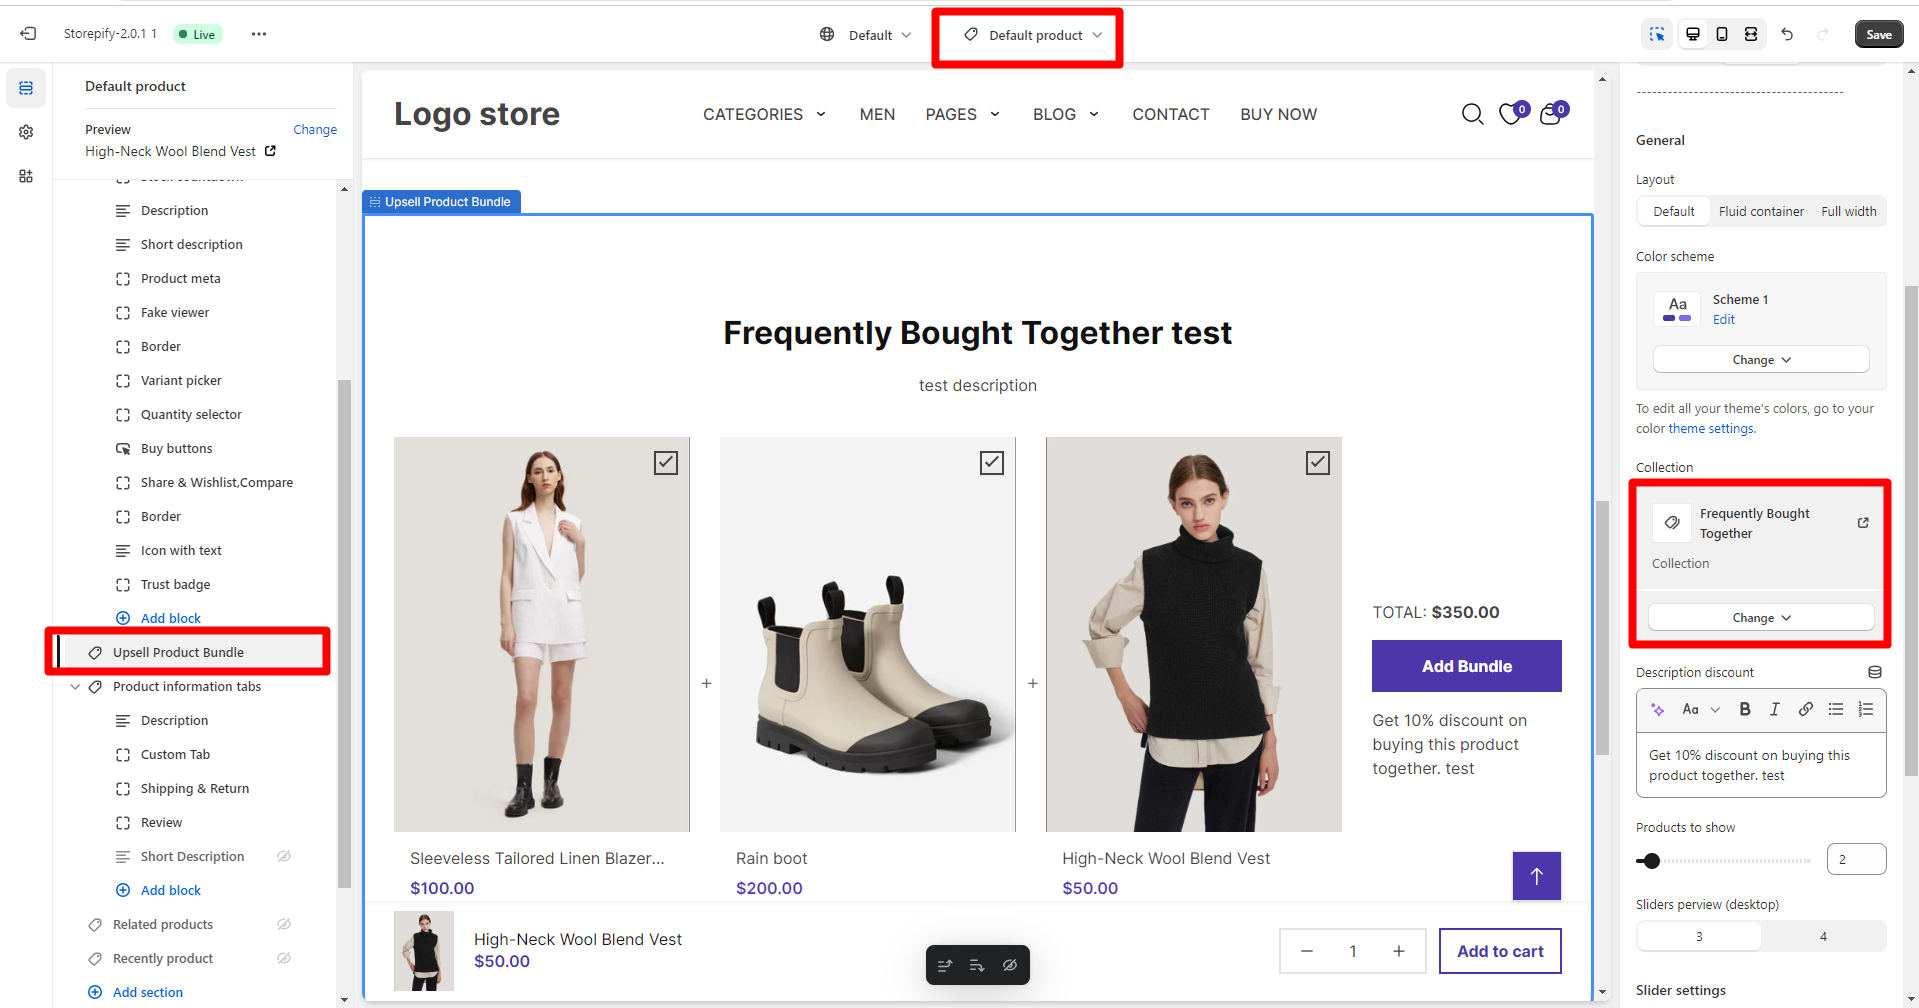Click the AI magic generate text icon
The image size is (1919, 1008).
click(1657, 709)
